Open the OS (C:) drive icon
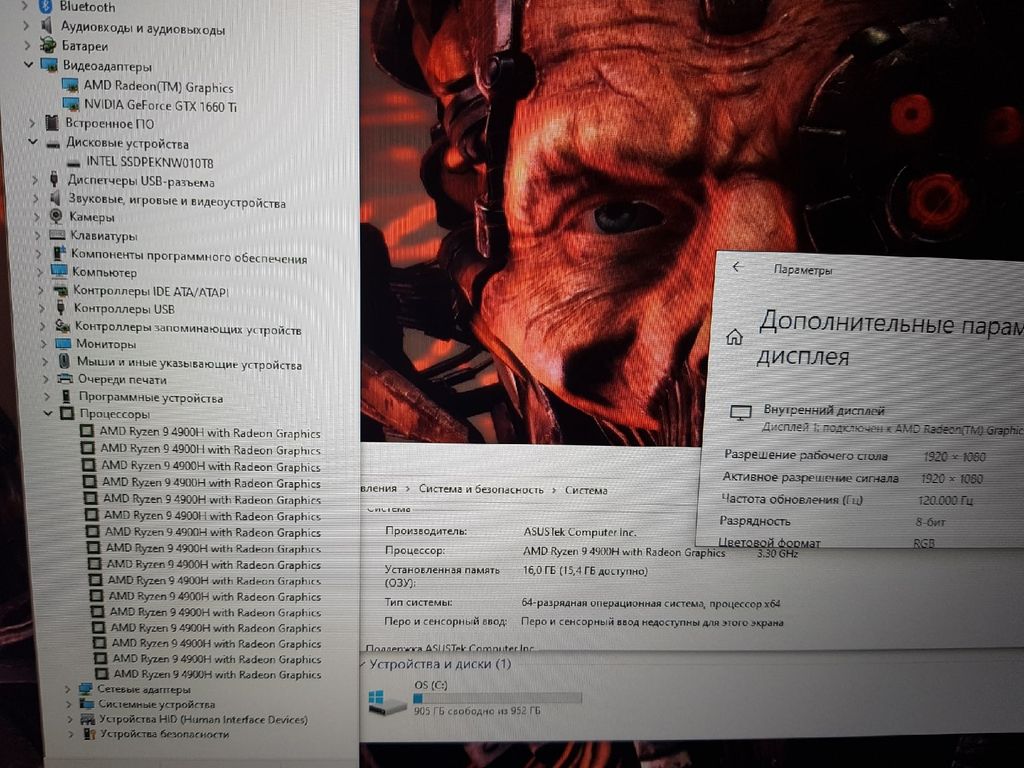The image size is (1024, 768). click(x=387, y=703)
